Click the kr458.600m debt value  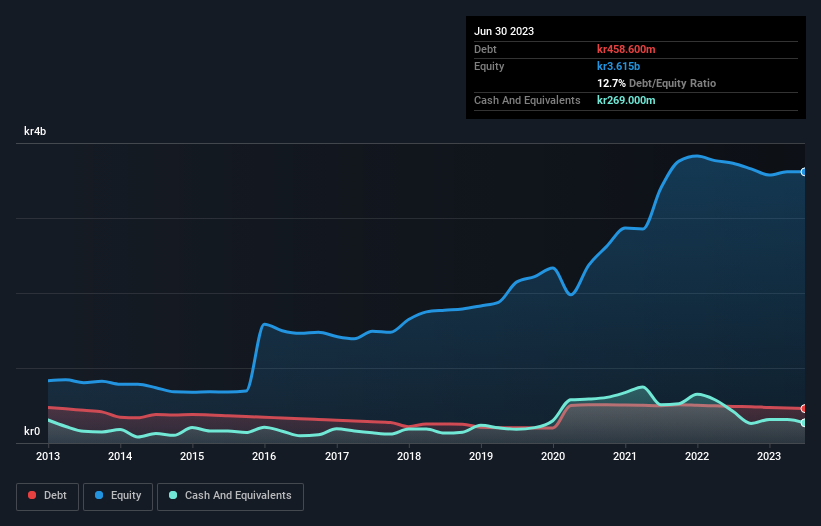click(x=626, y=49)
